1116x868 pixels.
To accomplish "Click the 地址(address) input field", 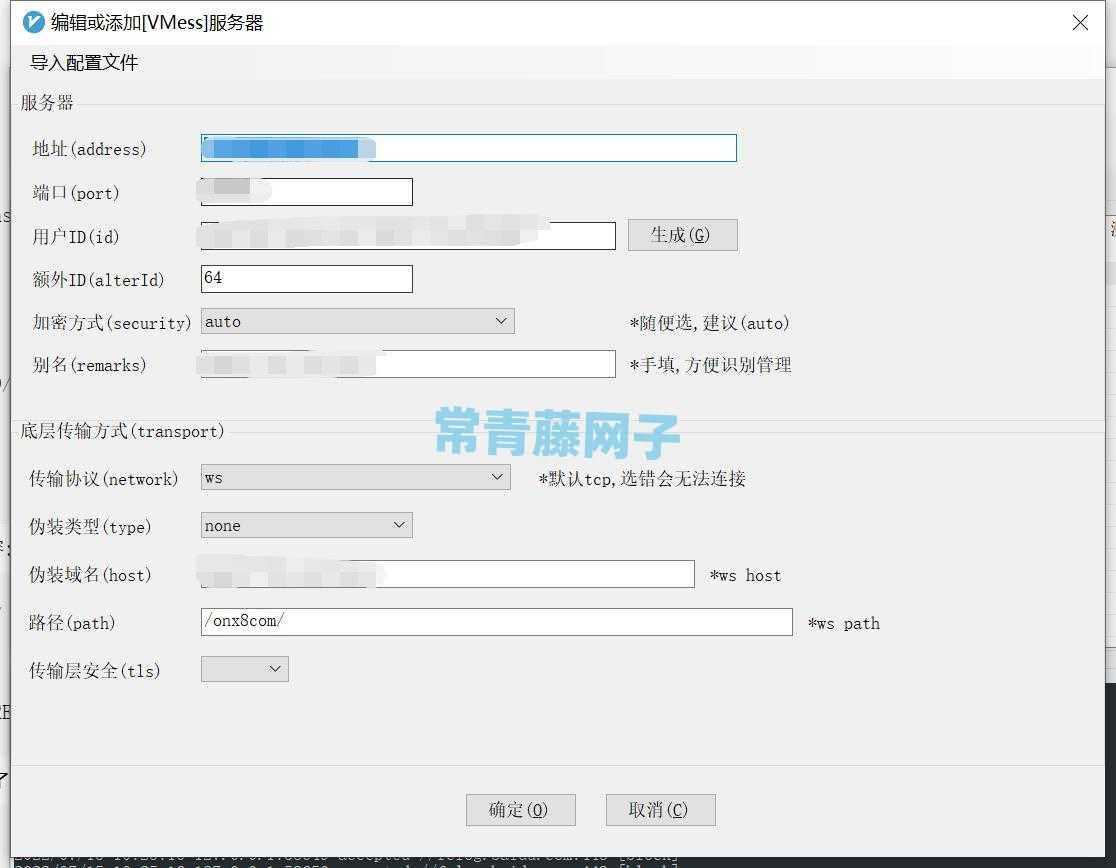I will 468,148.
